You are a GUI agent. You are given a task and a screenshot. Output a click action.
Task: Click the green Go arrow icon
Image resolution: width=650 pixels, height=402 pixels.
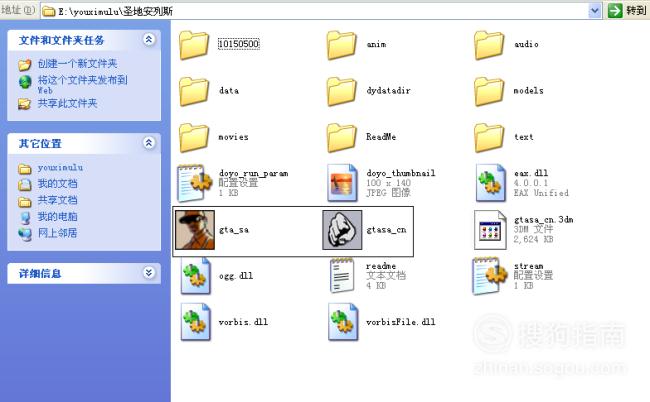pyautogui.click(x=615, y=10)
